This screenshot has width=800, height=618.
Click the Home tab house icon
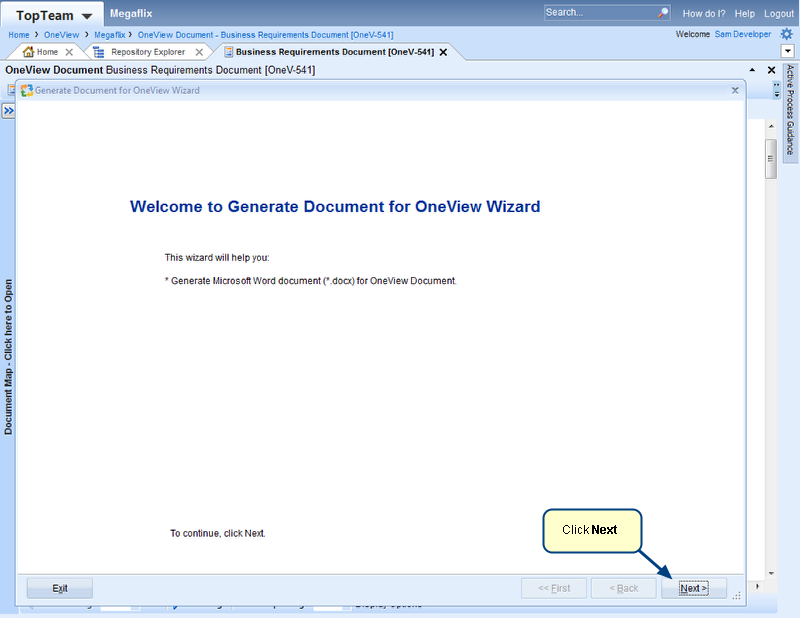coord(28,52)
